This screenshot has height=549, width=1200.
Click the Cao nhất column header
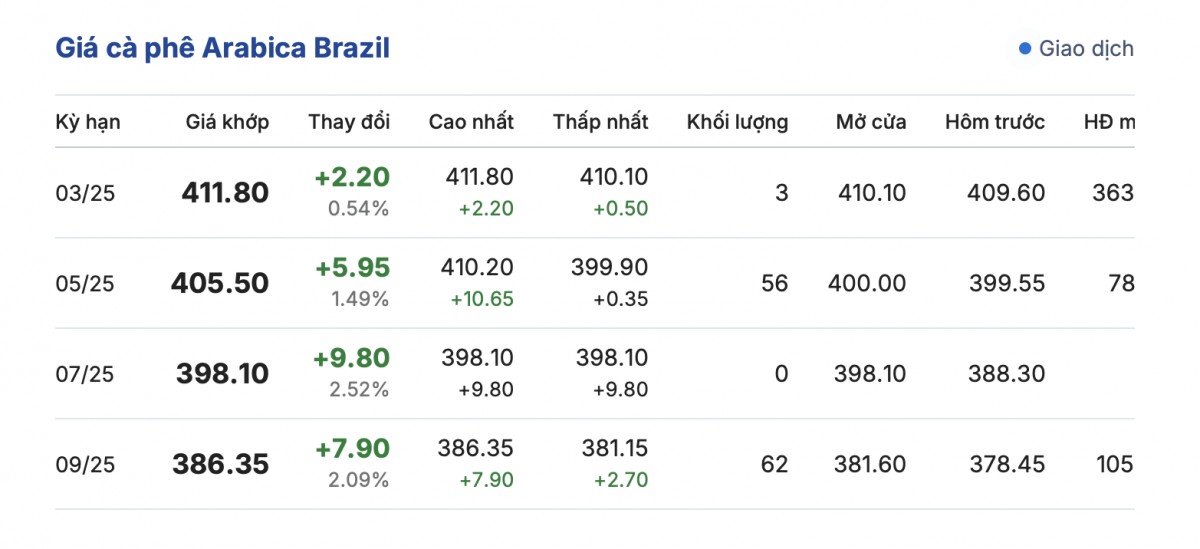point(471,122)
